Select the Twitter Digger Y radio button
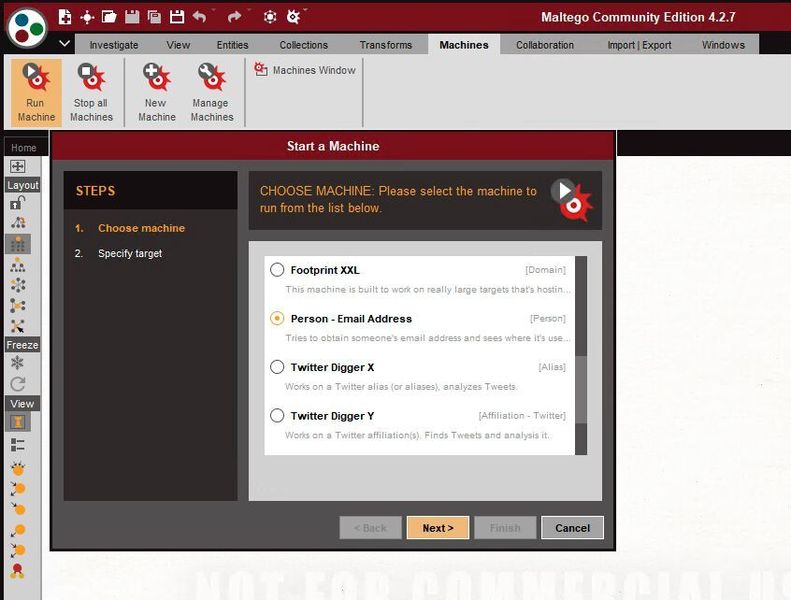 click(277, 415)
